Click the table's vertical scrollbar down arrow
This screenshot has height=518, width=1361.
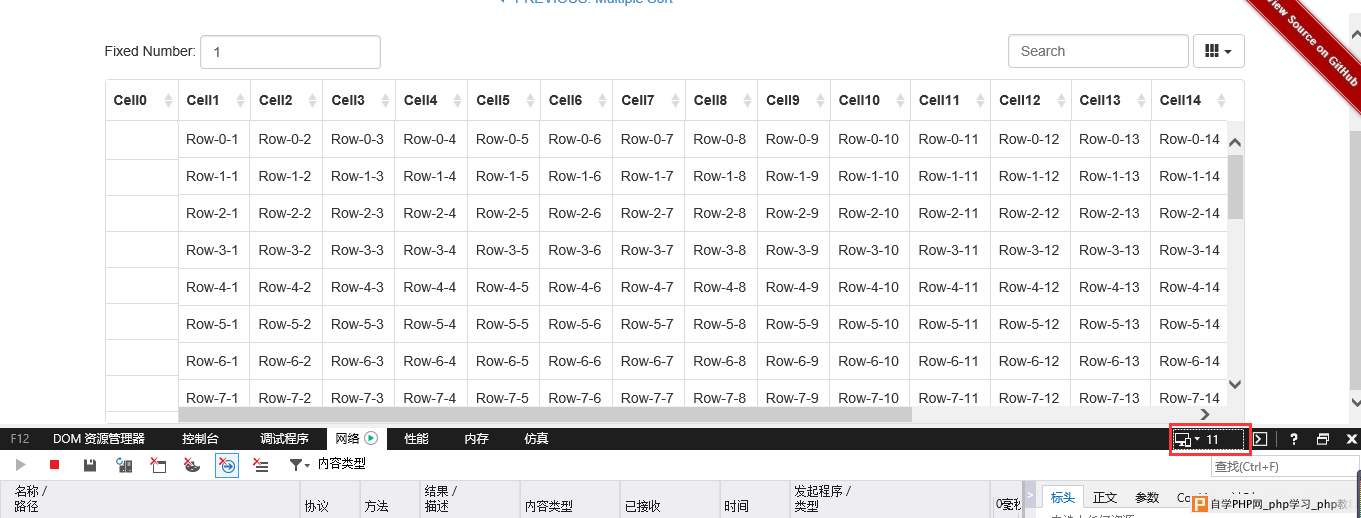tap(1235, 384)
